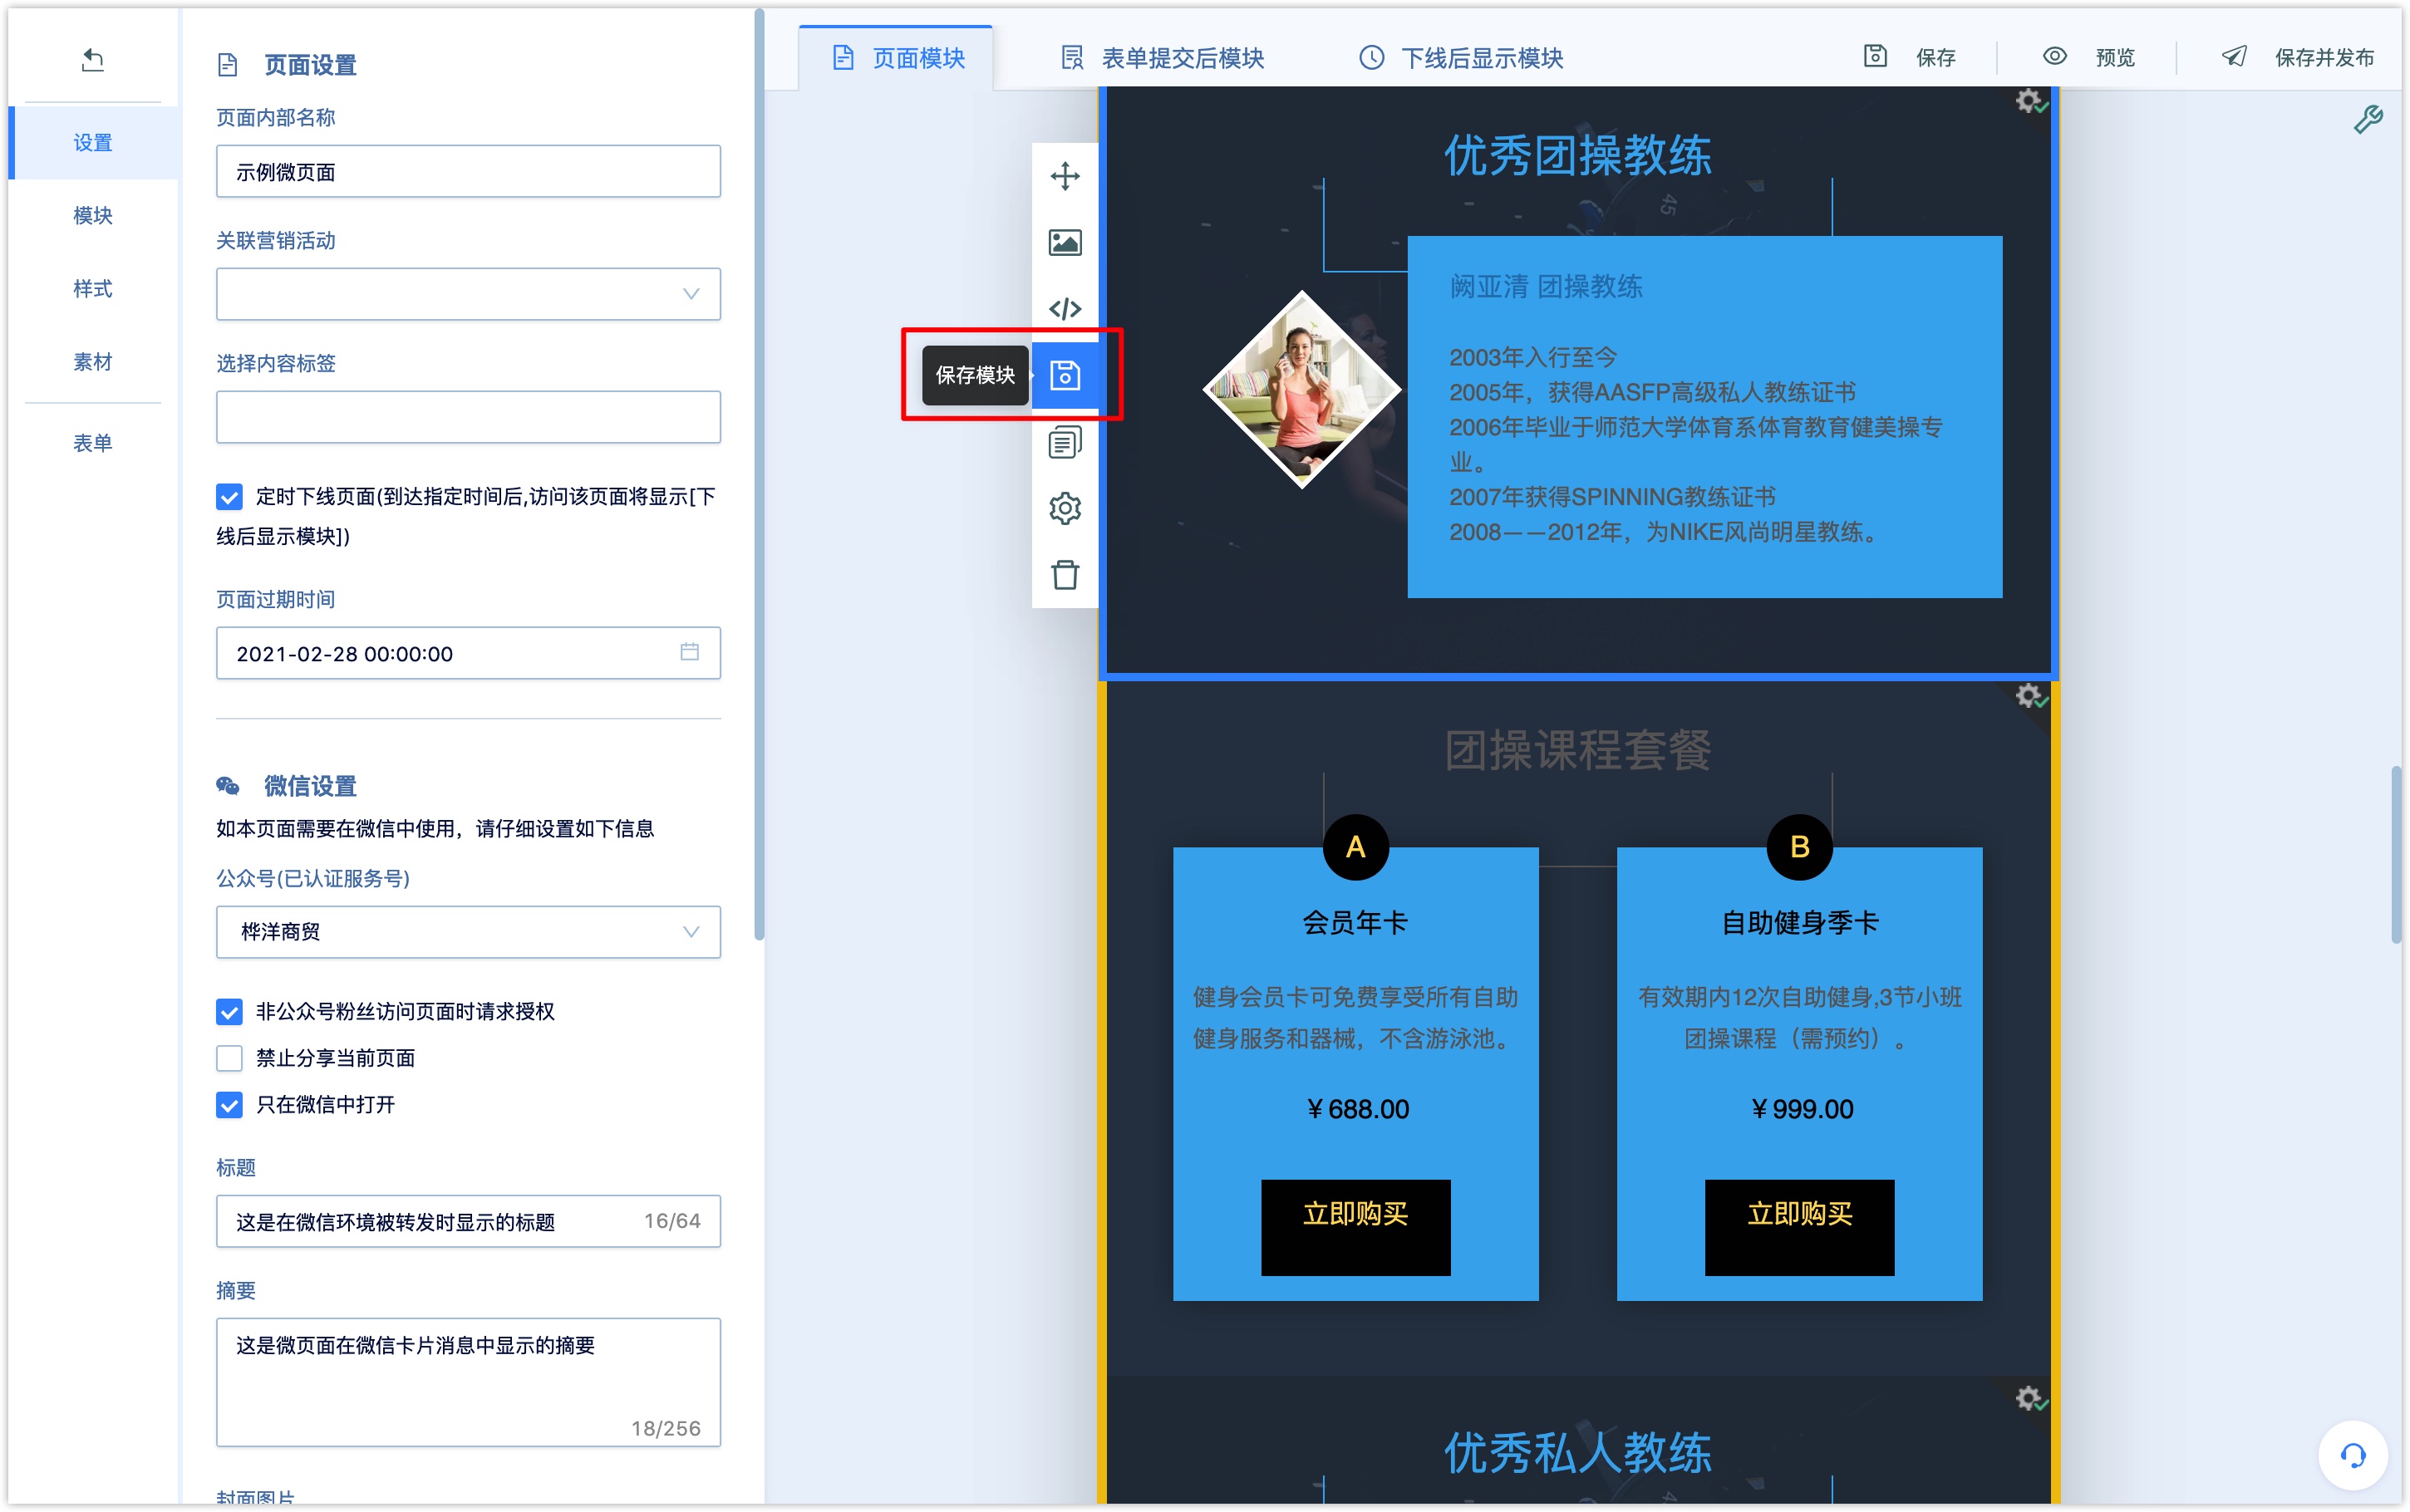Toggle 非公众号粉丝访问页面时请求授权 checkbox

coord(229,1012)
